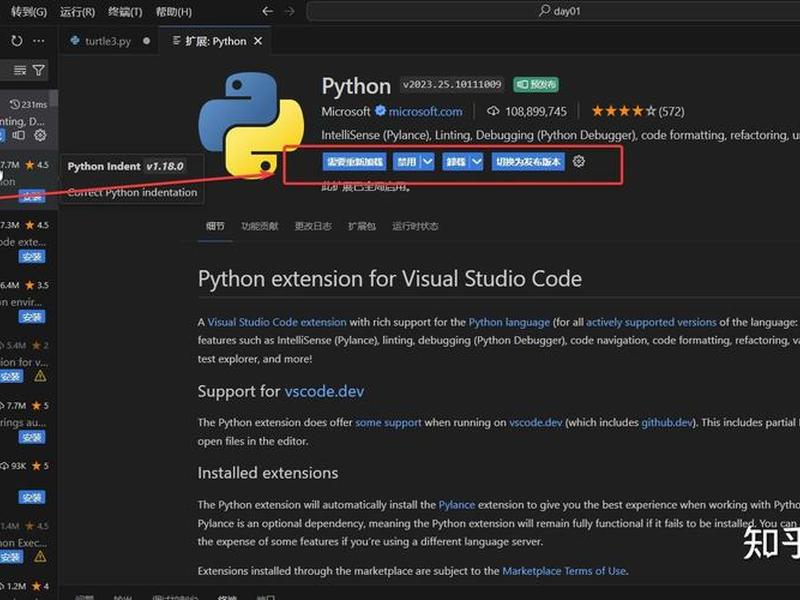Screen dimensions: 800x600
Task: Click the green pre-release badge
Action: pos(536,84)
